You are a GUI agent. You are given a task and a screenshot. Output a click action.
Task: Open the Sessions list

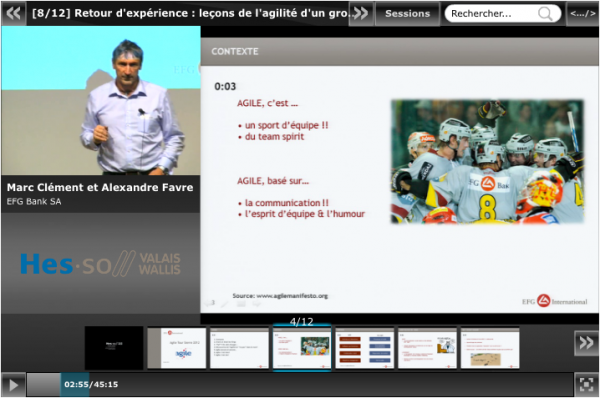coord(408,14)
